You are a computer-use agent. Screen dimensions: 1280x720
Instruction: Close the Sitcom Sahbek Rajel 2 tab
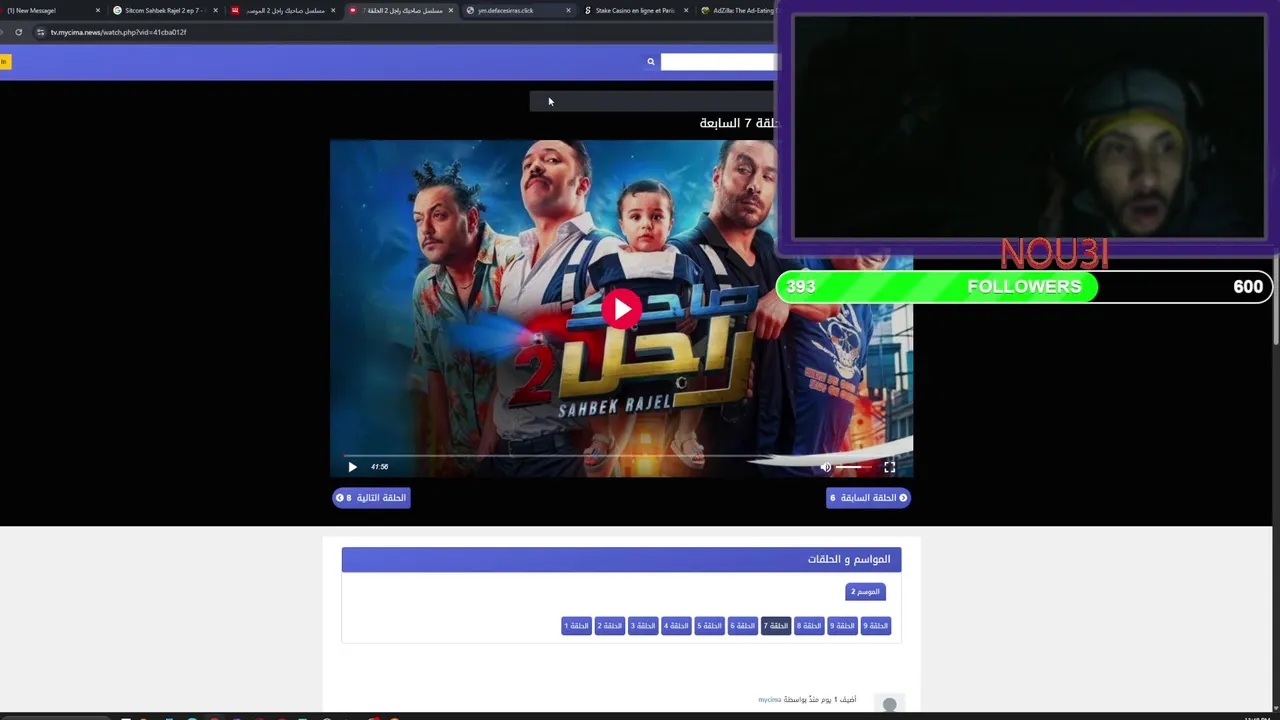pyautogui.click(x=215, y=10)
